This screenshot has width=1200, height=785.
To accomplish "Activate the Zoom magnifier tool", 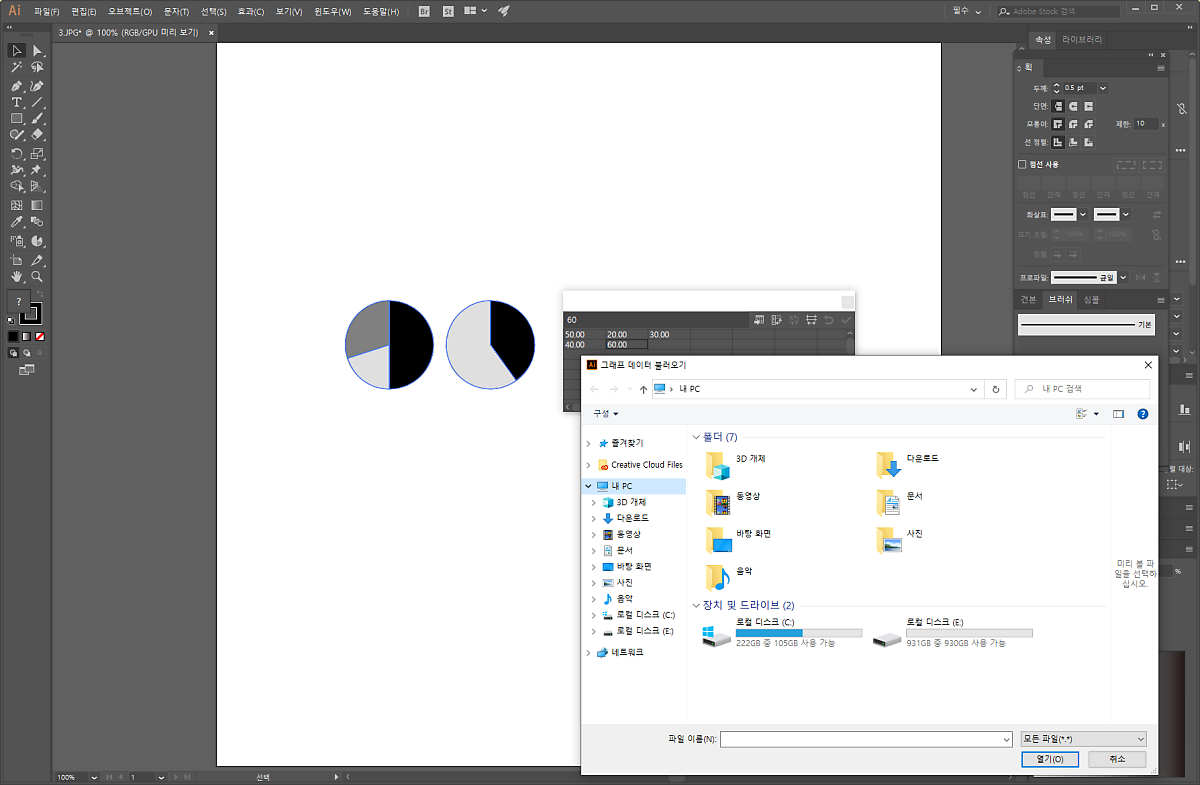I will tap(37, 276).
